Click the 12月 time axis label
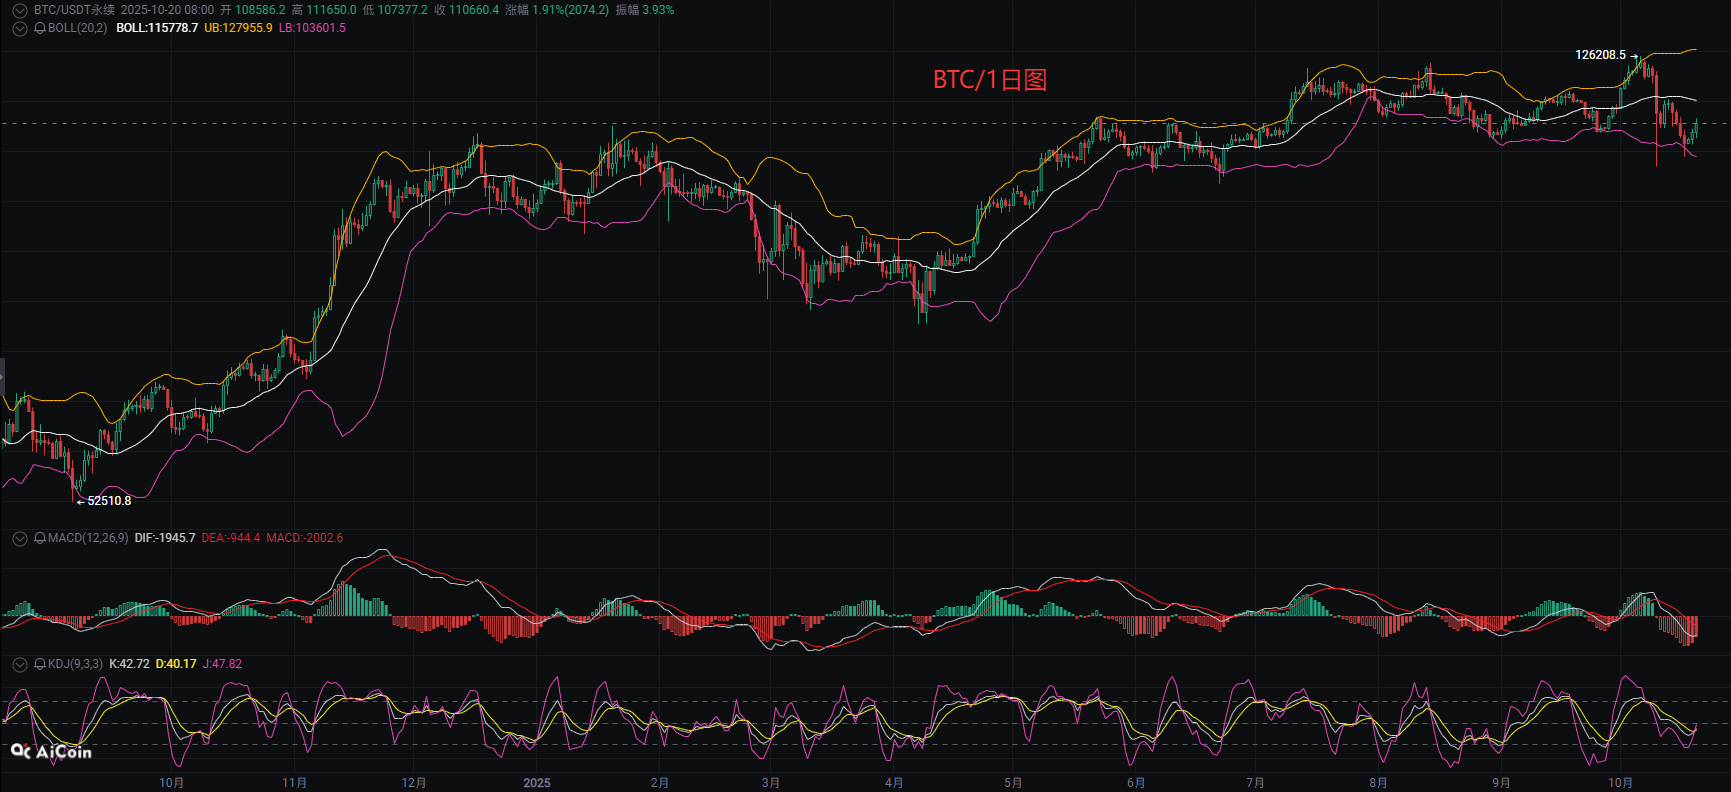This screenshot has height=792, width=1731. [414, 783]
